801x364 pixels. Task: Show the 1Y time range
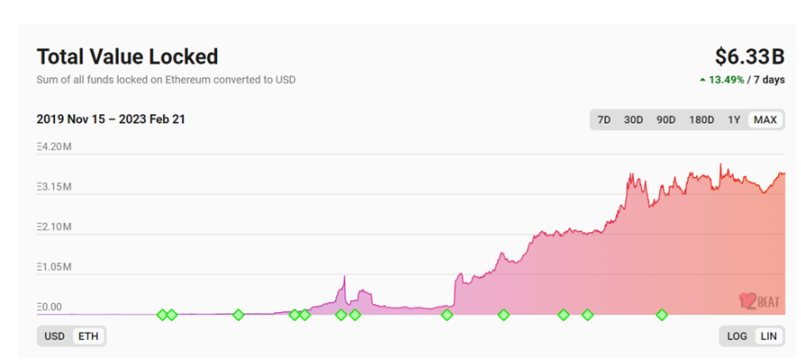734,120
